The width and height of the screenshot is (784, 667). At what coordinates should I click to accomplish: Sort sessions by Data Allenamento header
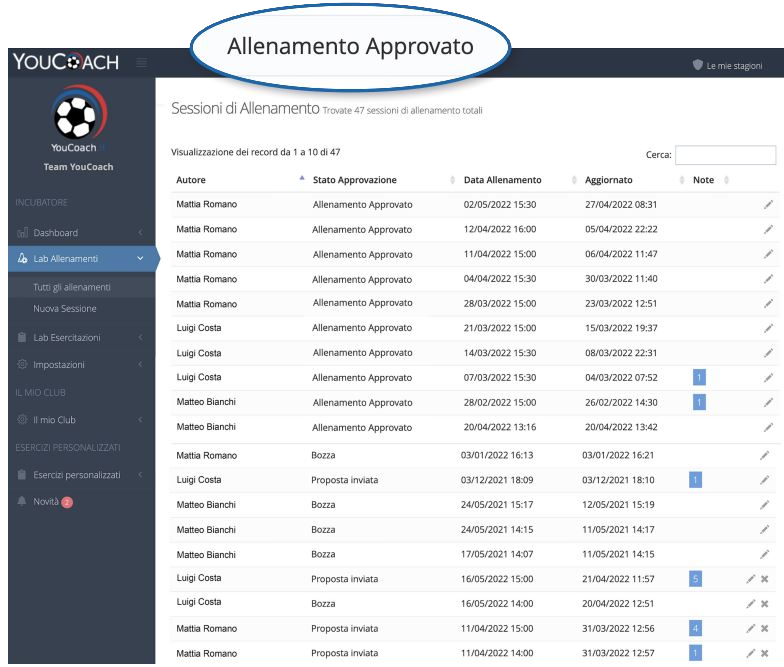(x=503, y=180)
